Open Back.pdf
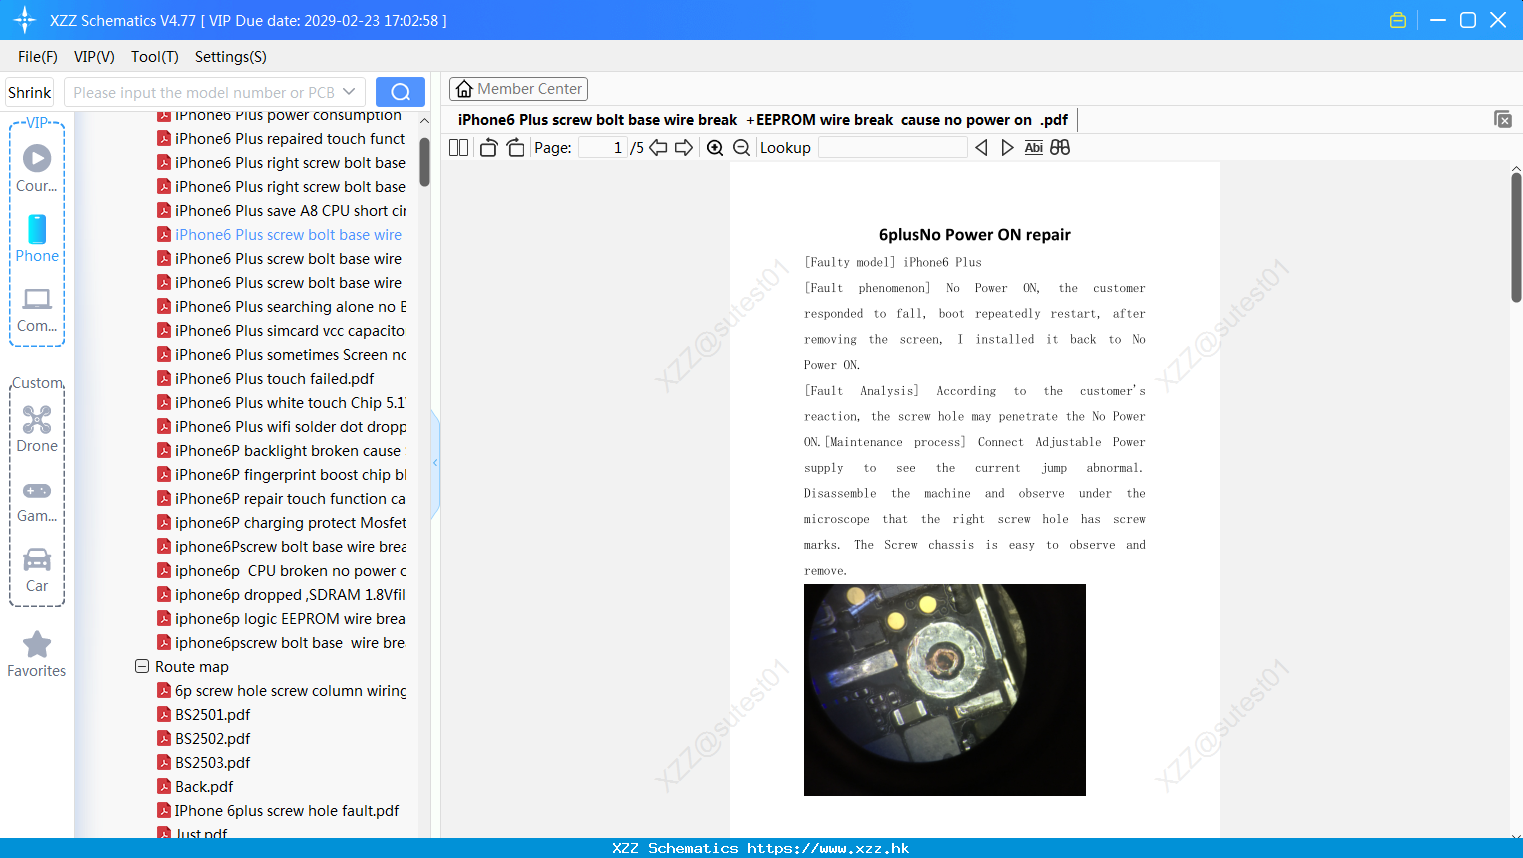The height and width of the screenshot is (858, 1523). pos(196,787)
